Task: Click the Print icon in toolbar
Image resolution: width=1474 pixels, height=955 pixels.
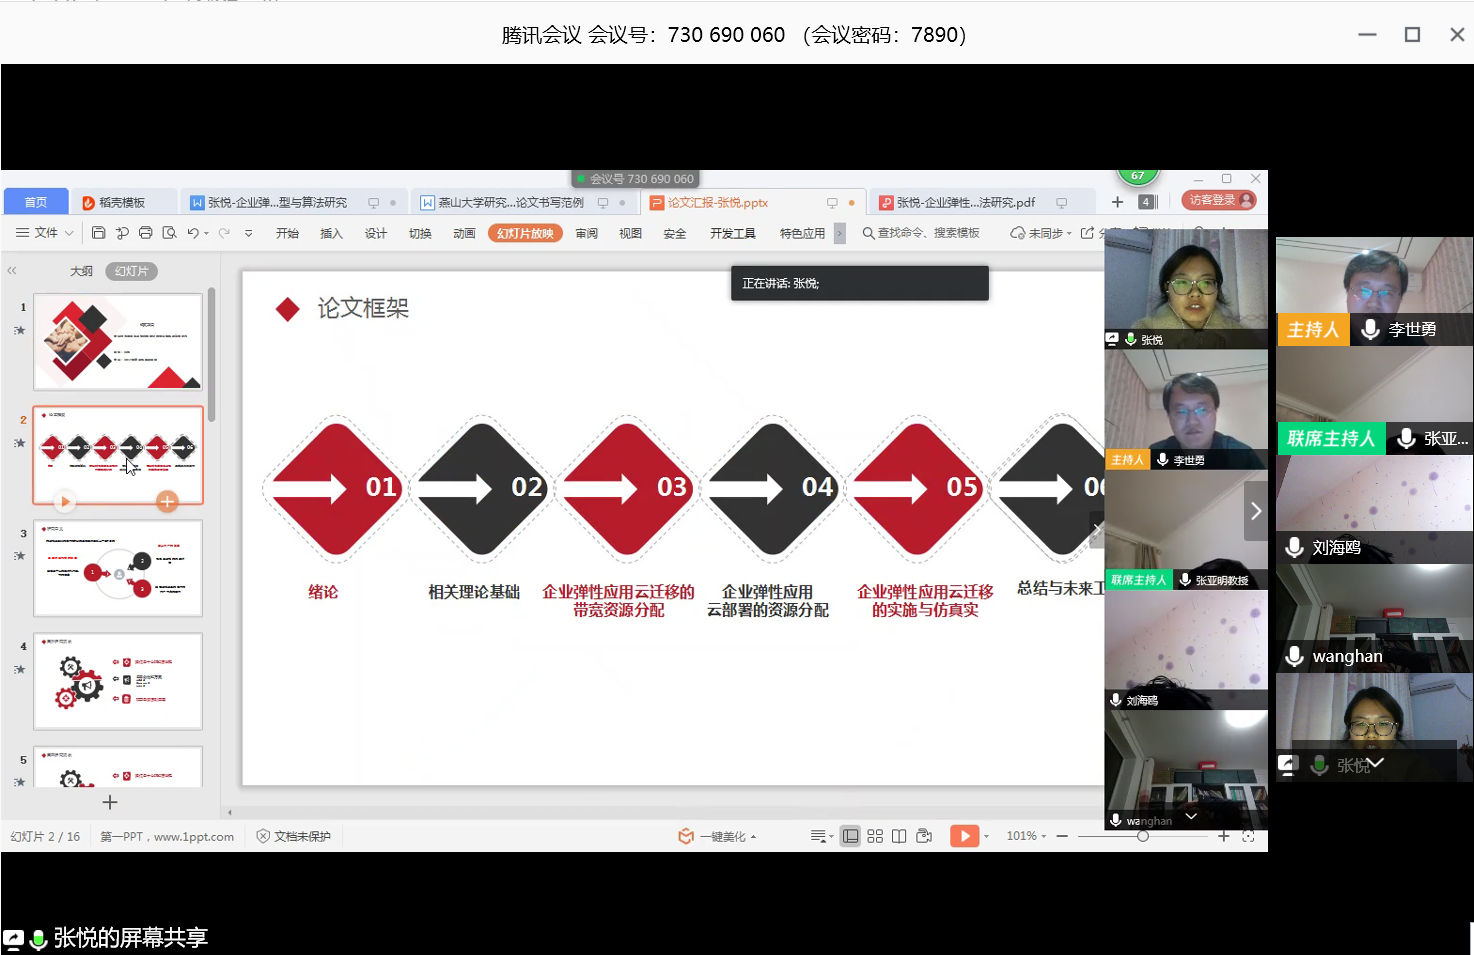Action: [145, 233]
